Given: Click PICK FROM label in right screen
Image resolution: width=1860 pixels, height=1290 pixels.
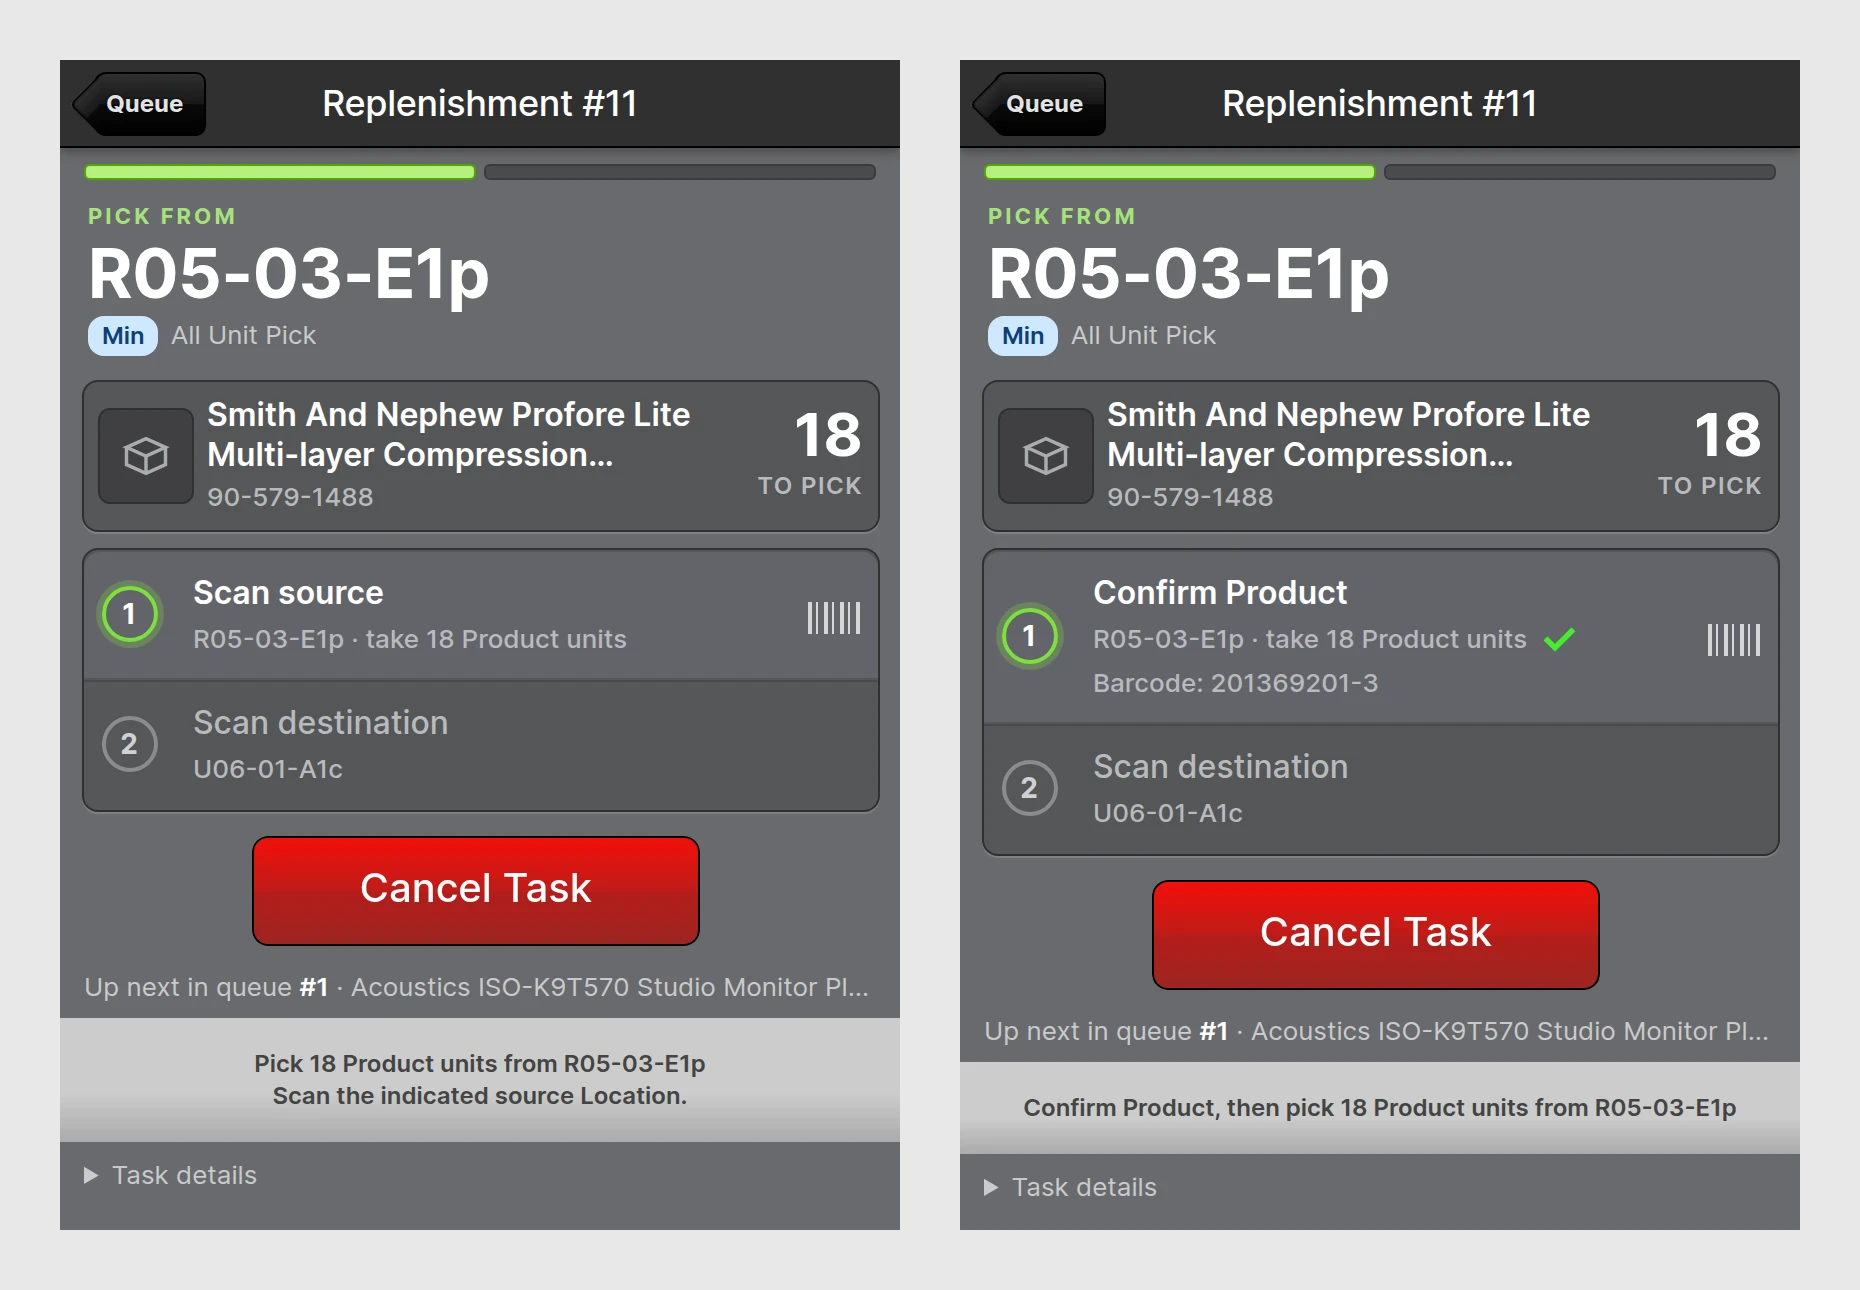Looking at the screenshot, I should pyautogui.click(x=1062, y=216).
